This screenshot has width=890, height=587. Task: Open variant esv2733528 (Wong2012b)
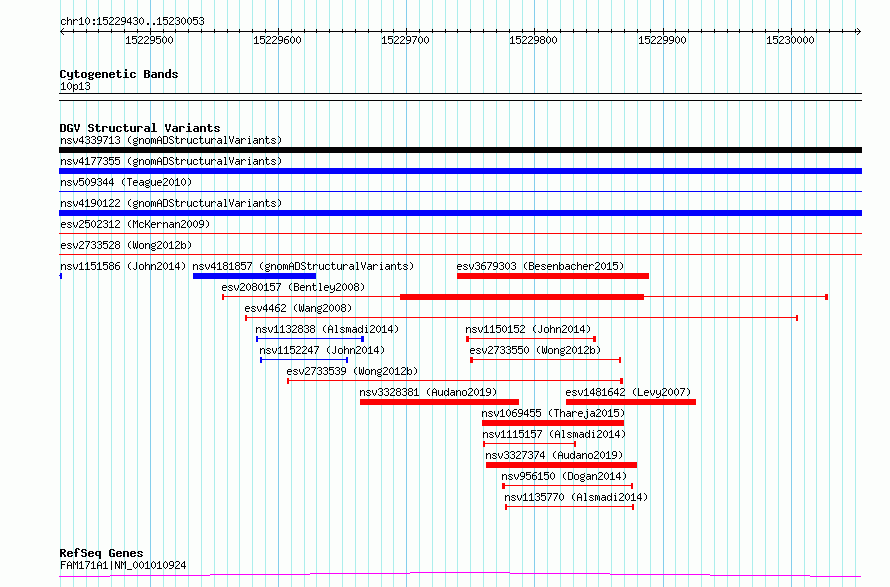126,245
